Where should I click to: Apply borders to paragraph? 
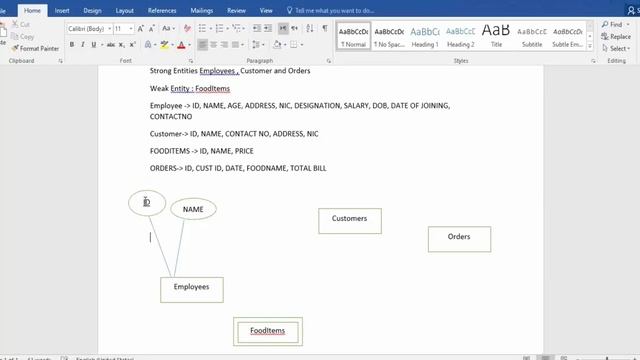click(294, 44)
